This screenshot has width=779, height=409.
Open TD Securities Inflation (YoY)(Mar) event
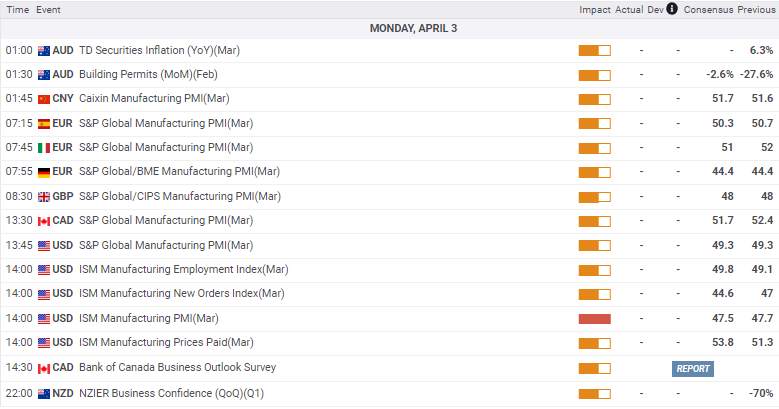(159, 50)
